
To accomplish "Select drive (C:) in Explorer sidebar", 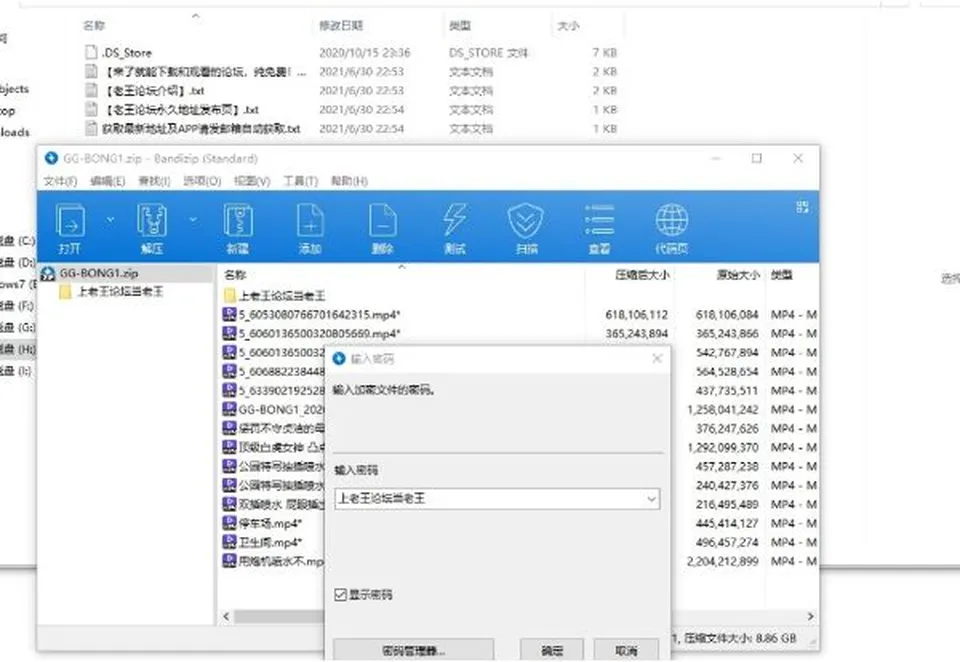I will [17, 241].
